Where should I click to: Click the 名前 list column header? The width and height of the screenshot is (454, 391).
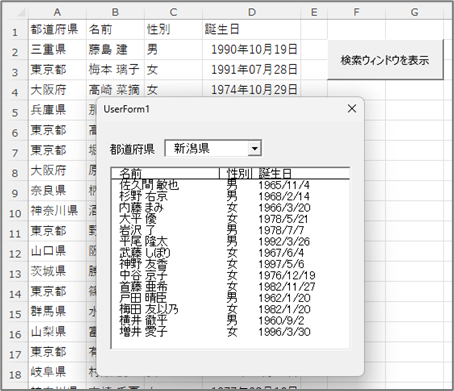tap(165, 173)
